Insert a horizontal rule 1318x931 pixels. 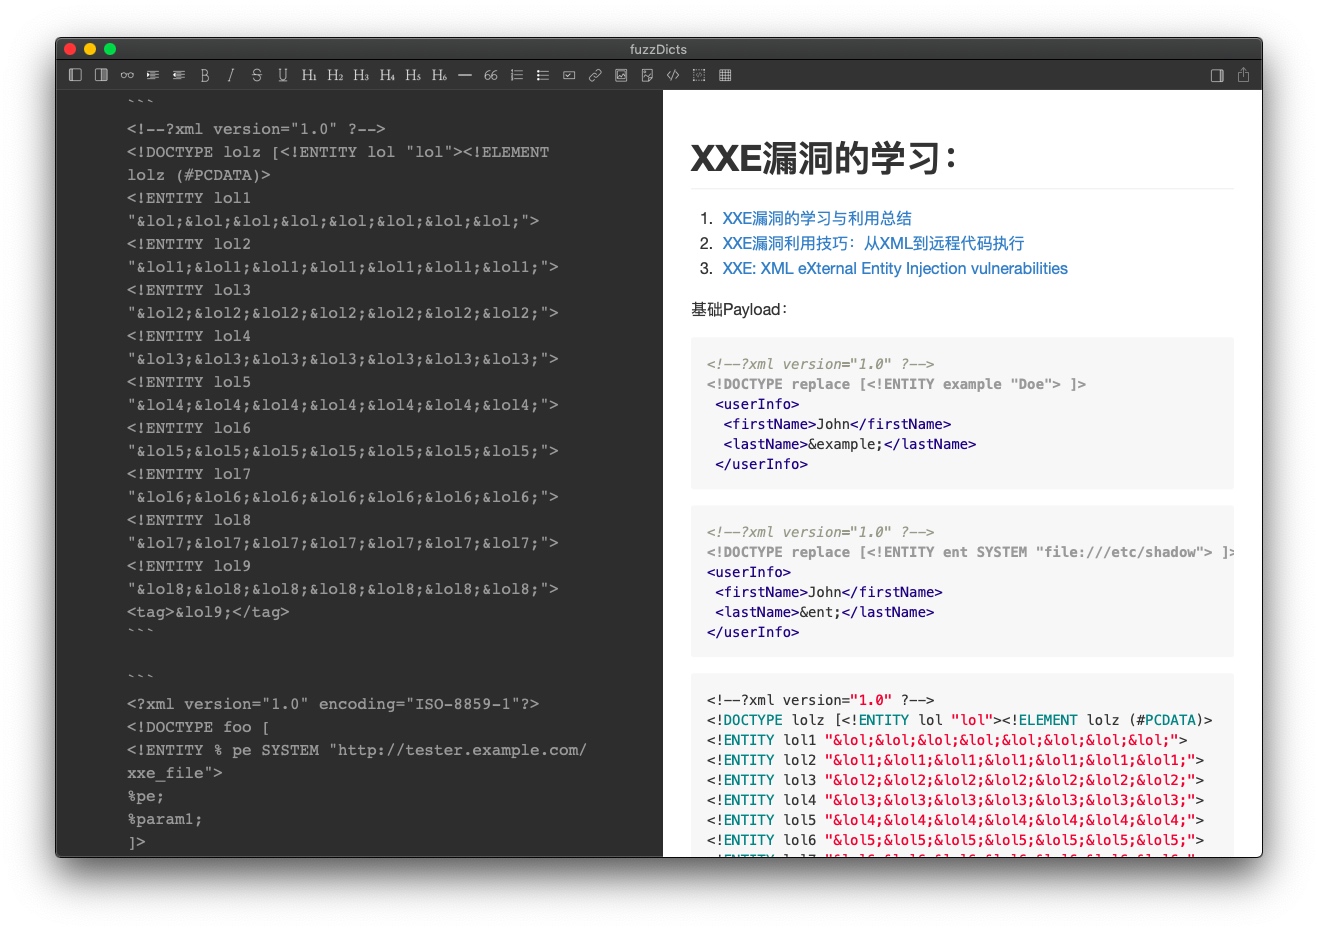(x=465, y=75)
